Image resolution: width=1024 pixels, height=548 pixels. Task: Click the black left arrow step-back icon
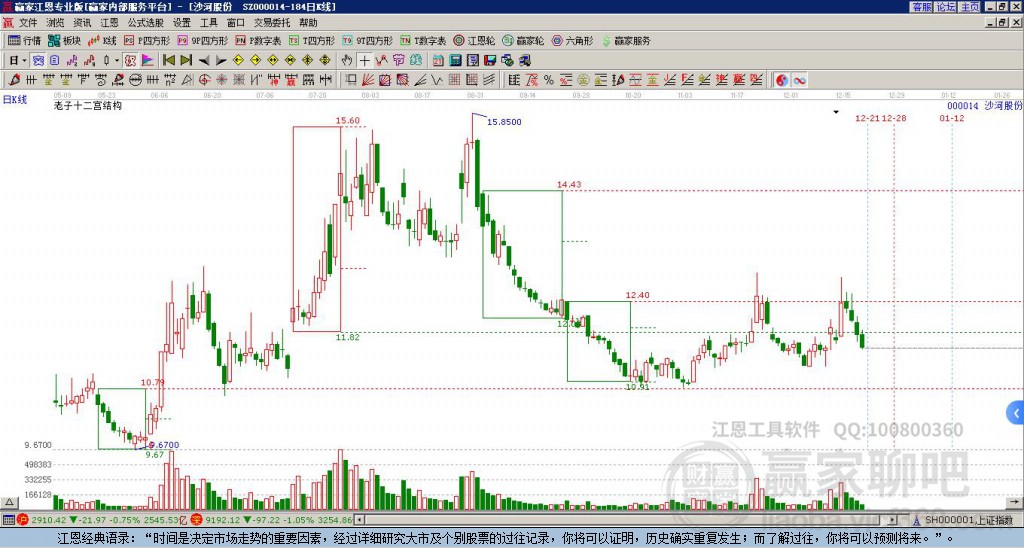tap(204, 61)
